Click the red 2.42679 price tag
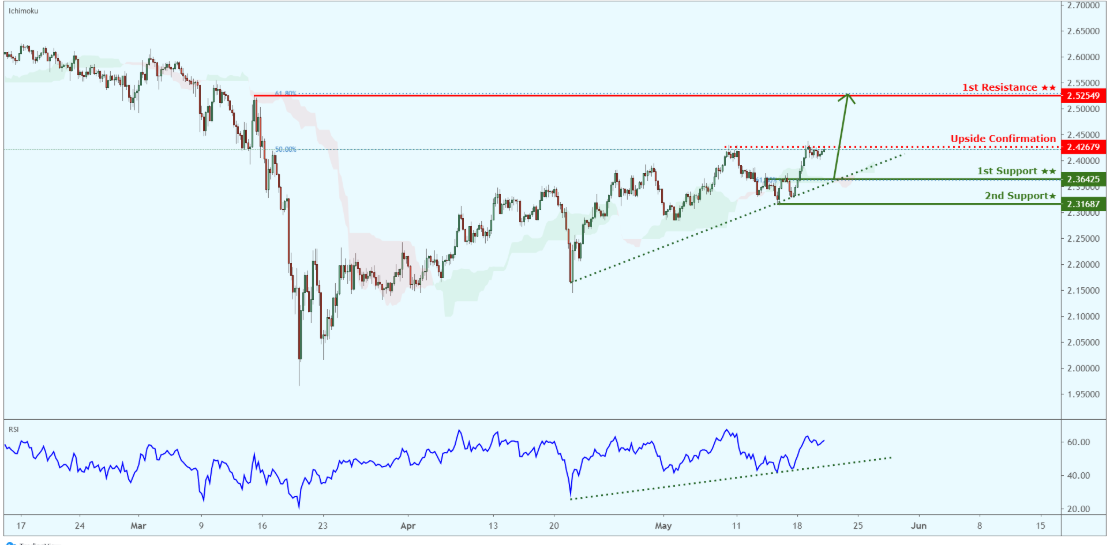The height and width of the screenshot is (545, 1110). 1086,147
